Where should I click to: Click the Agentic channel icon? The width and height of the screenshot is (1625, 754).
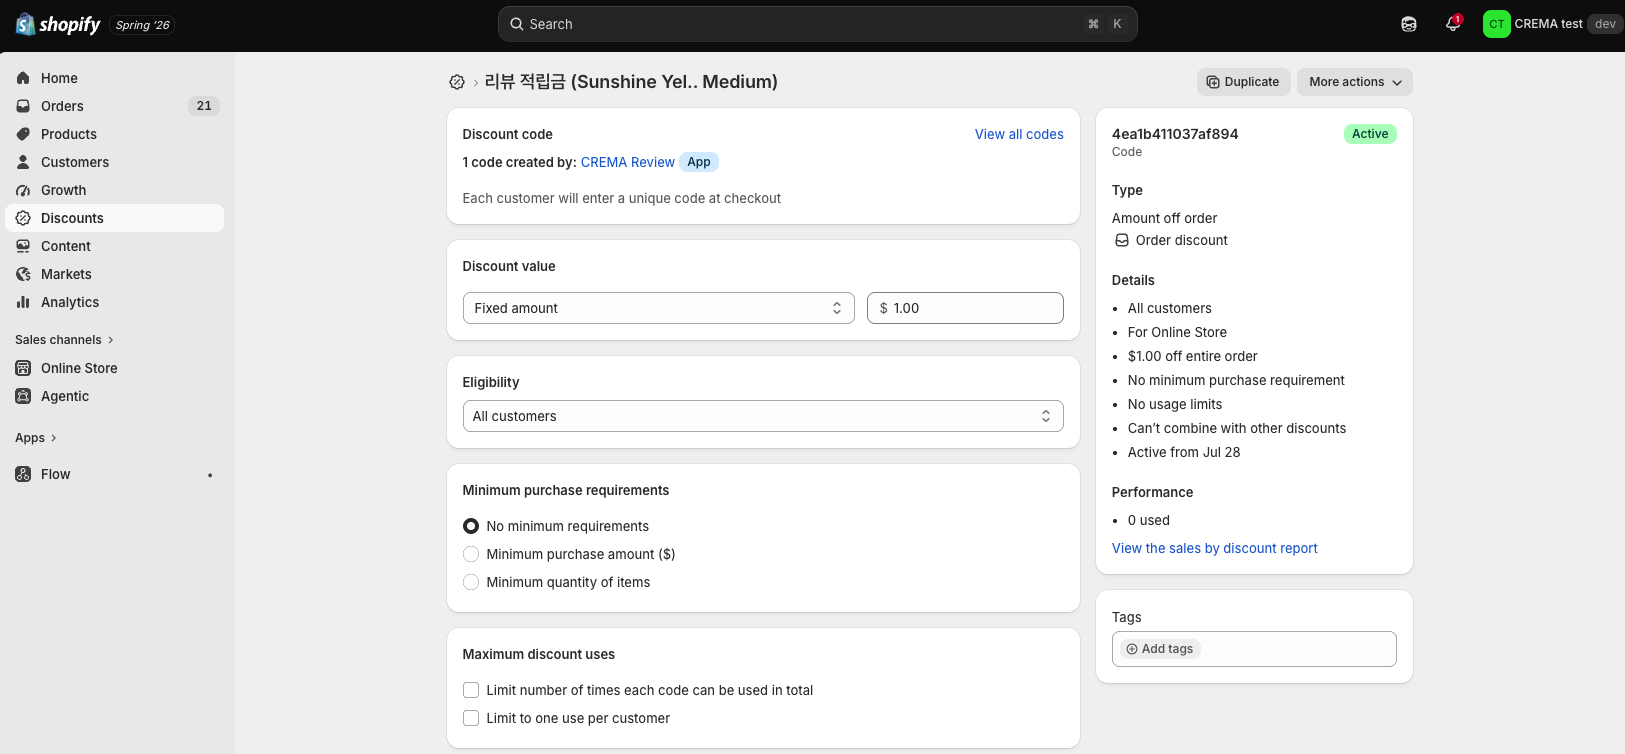click(23, 396)
